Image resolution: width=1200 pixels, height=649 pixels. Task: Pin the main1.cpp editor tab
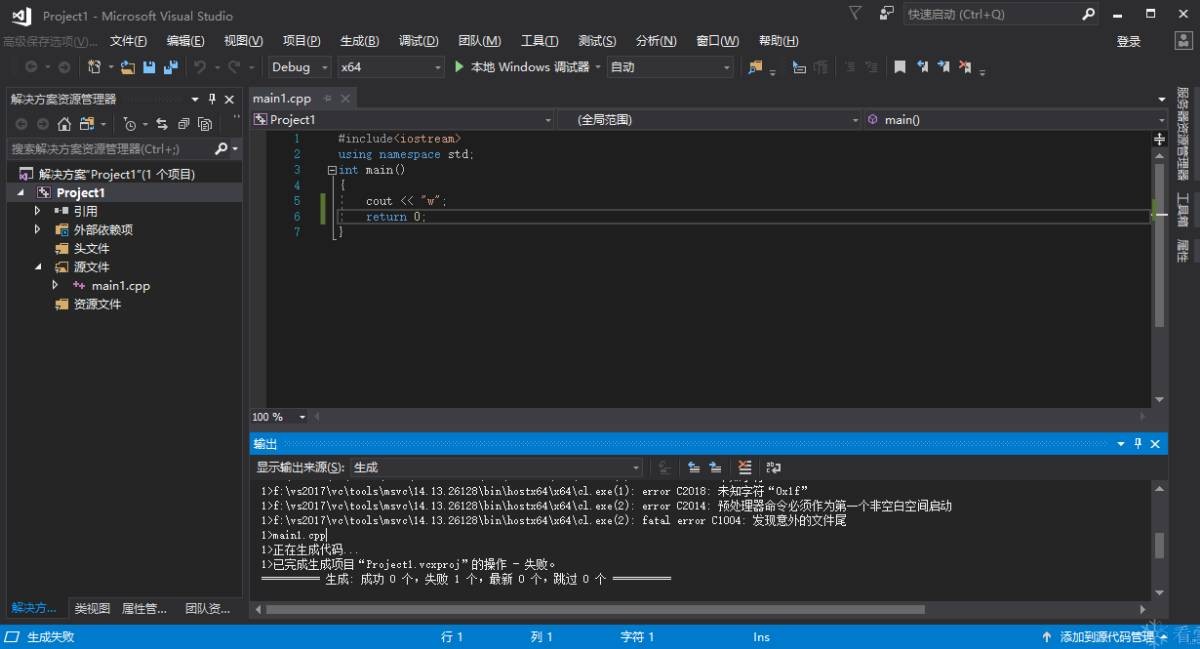tap(328, 98)
